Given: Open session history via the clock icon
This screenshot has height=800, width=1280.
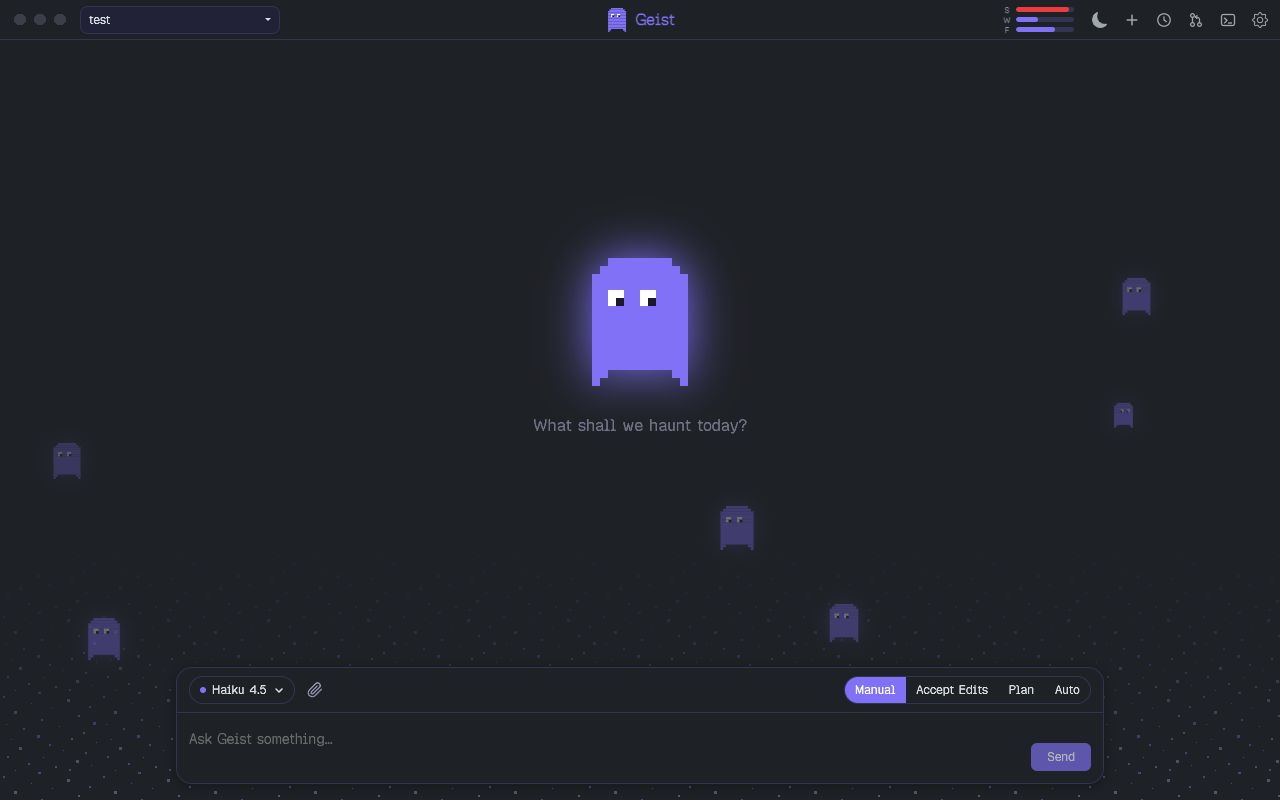Looking at the screenshot, I should [x=1164, y=20].
